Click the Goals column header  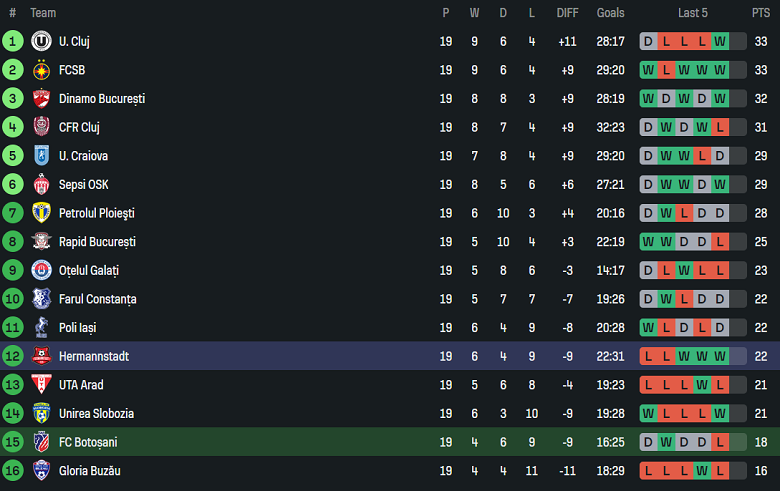pos(610,13)
